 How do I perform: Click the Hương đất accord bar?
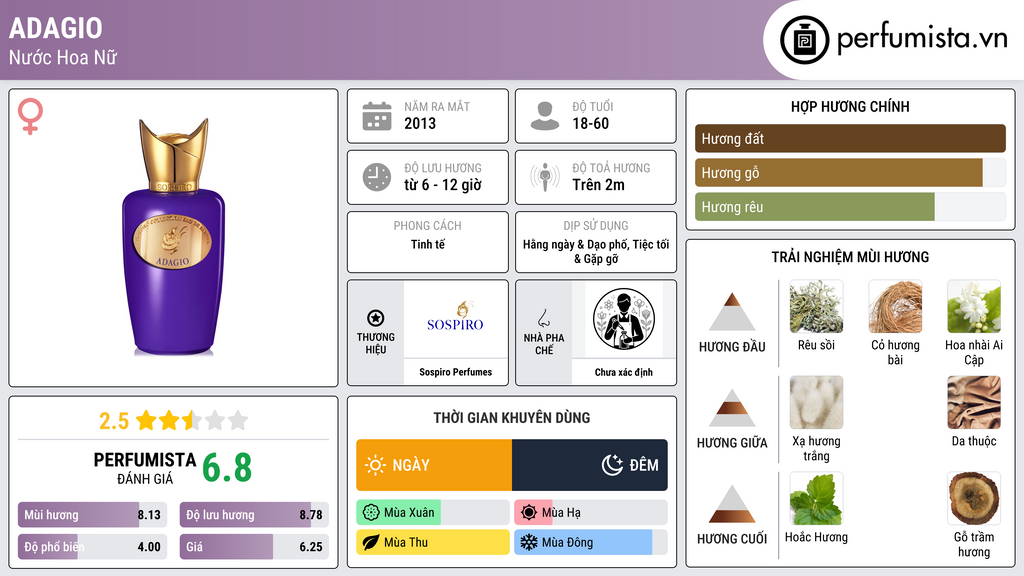point(850,138)
